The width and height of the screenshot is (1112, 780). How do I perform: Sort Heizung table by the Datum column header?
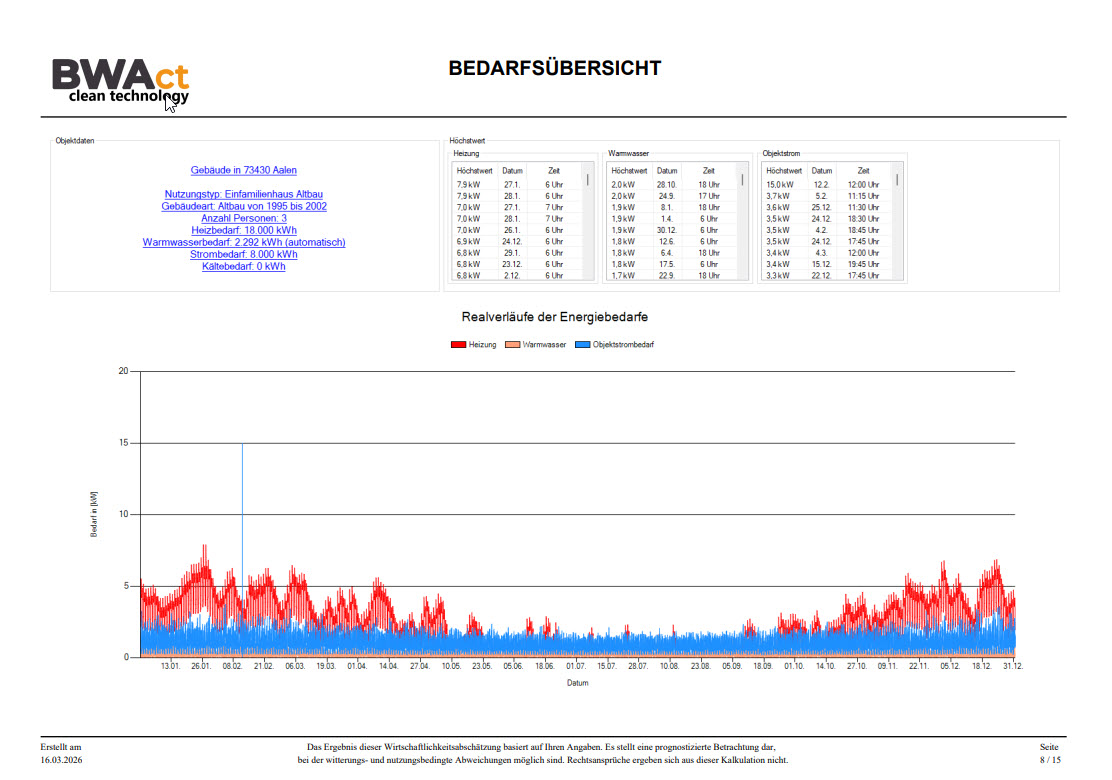coord(512,171)
